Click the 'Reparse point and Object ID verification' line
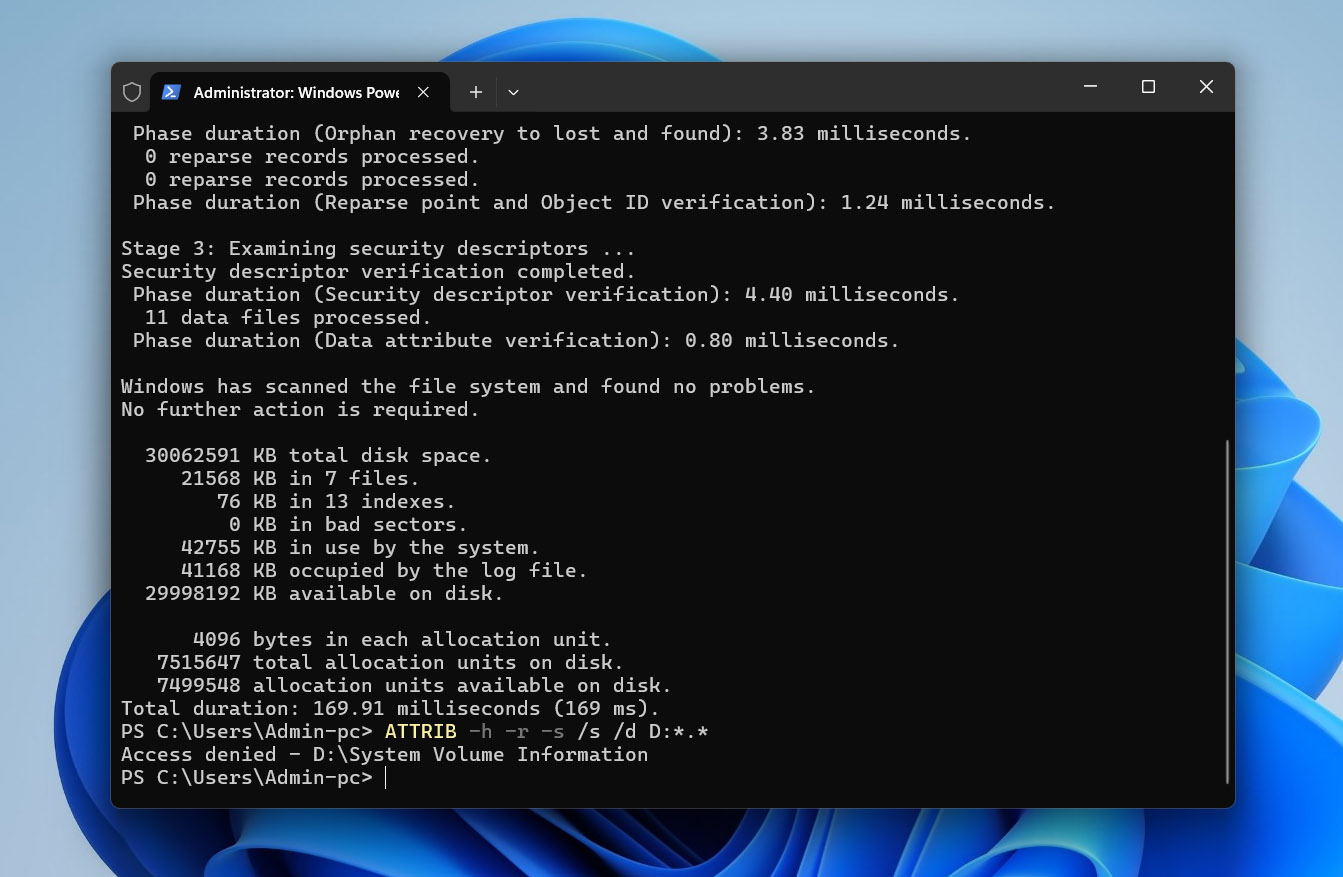This screenshot has height=877, width=1343. tap(594, 202)
